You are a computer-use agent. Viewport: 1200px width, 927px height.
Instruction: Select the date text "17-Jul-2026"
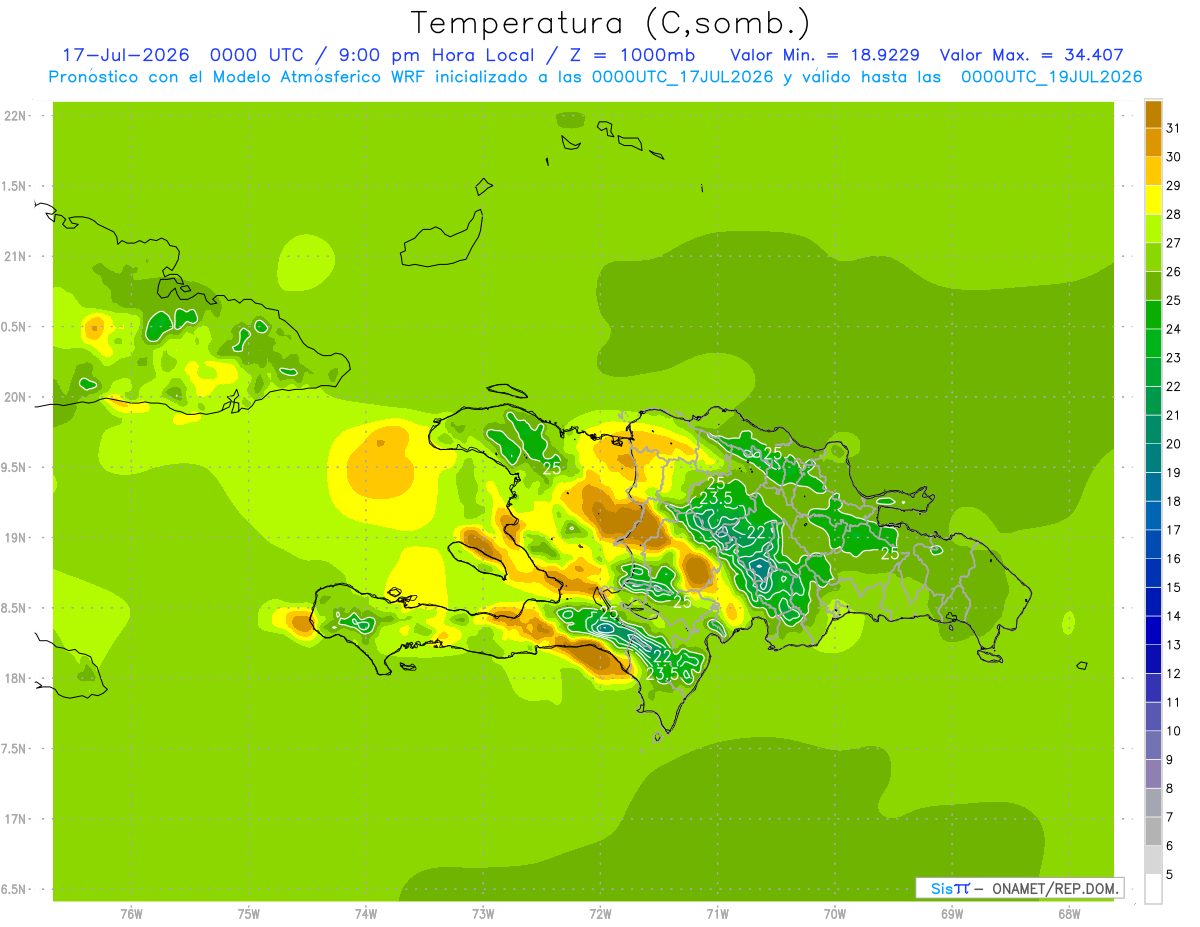(126, 55)
